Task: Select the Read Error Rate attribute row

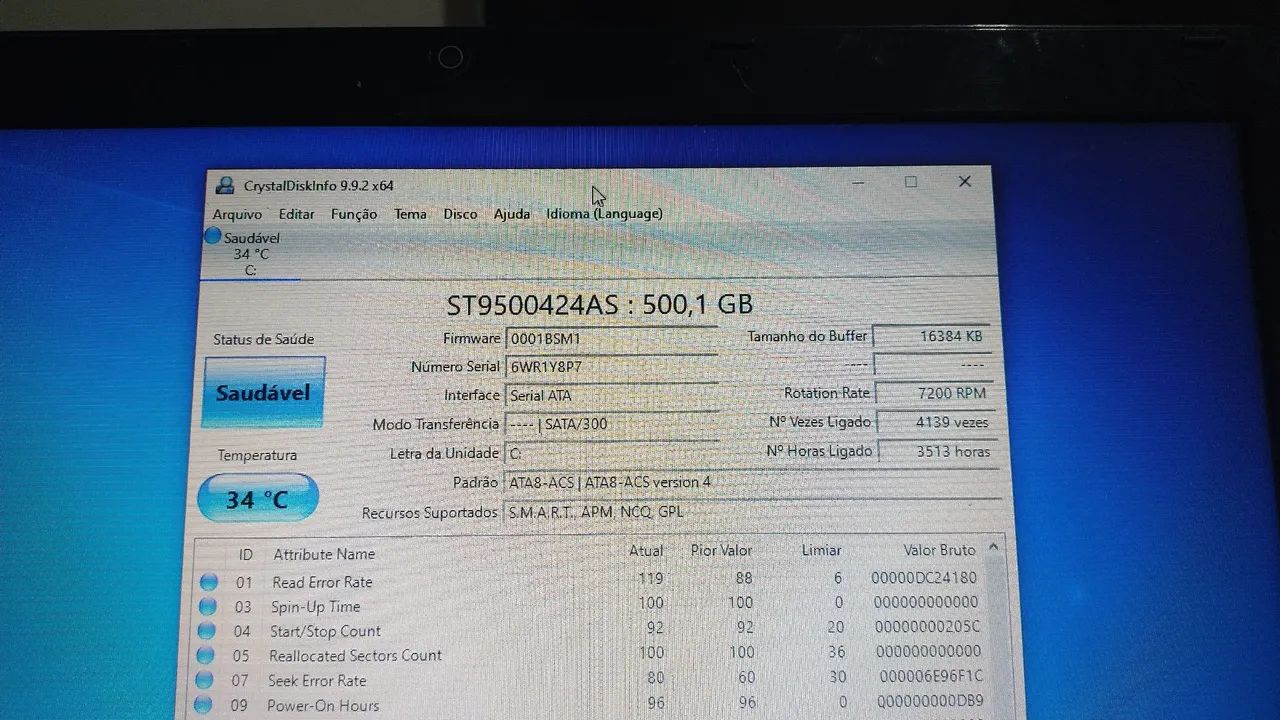Action: click(590, 580)
